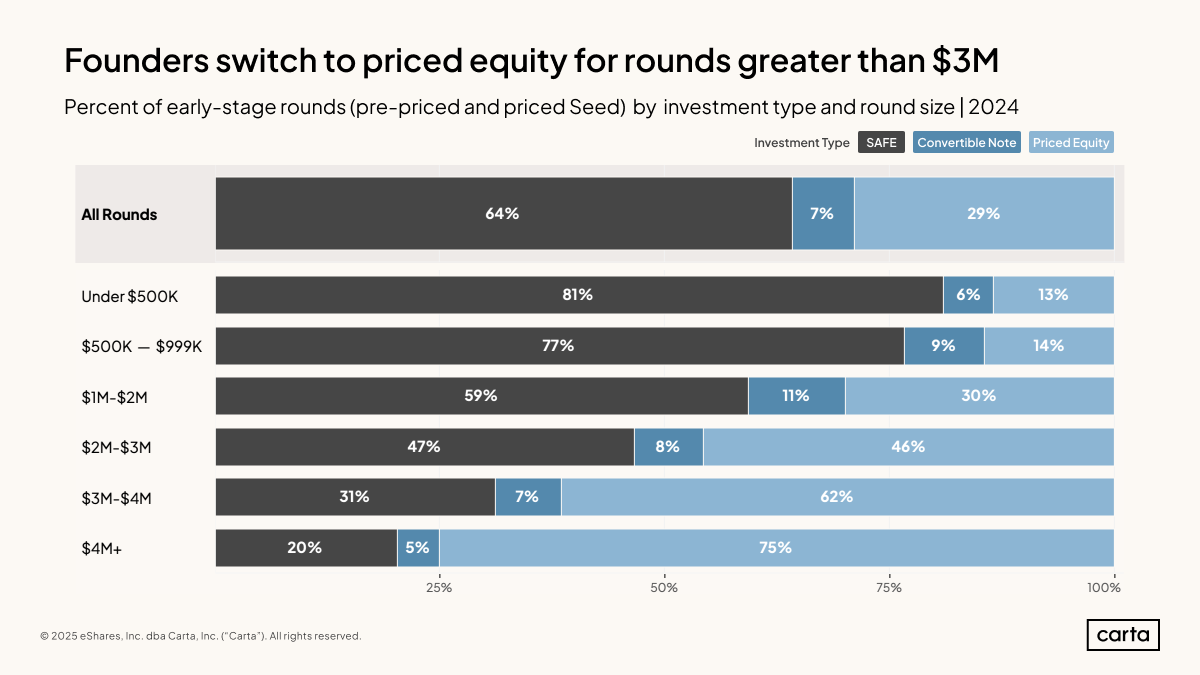The width and height of the screenshot is (1200, 675).
Task: Click the 75% Priced Equity bar
Action: point(776,548)
